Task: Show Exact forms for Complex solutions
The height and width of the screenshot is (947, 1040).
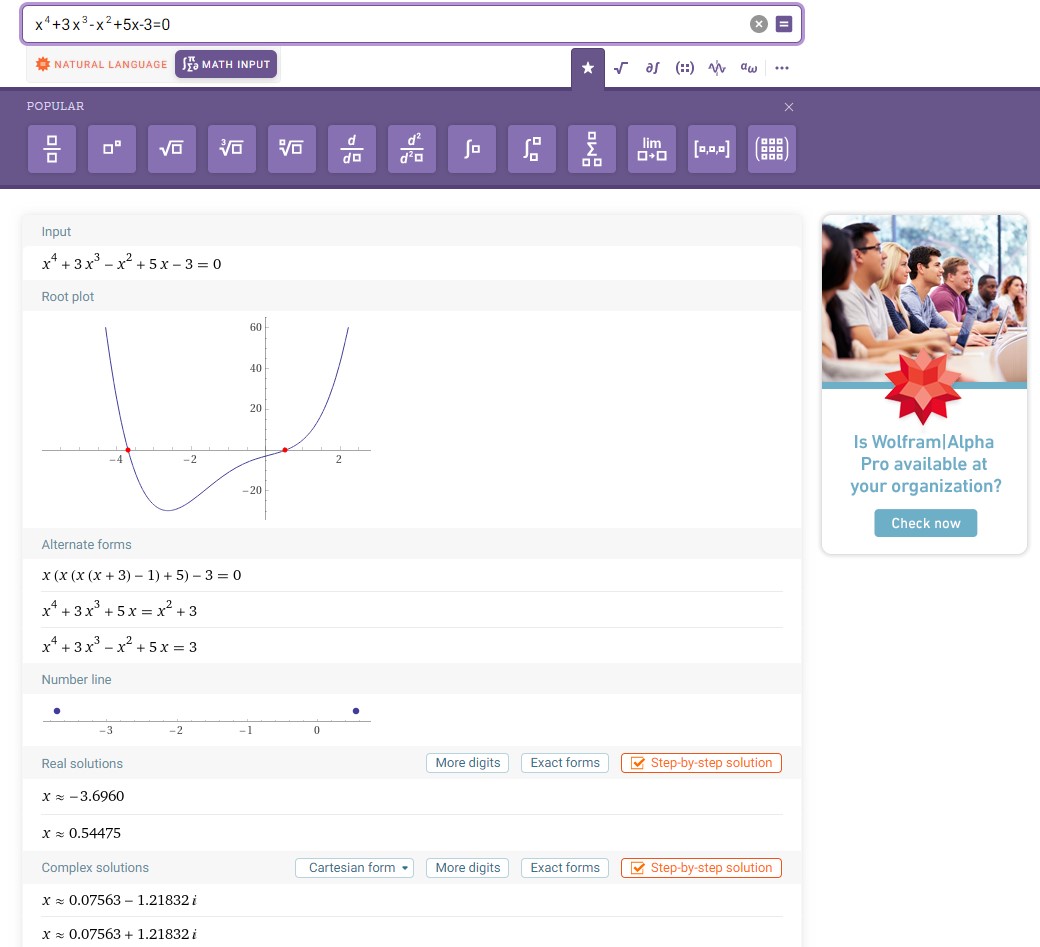Action: click(x=565, y=867)
